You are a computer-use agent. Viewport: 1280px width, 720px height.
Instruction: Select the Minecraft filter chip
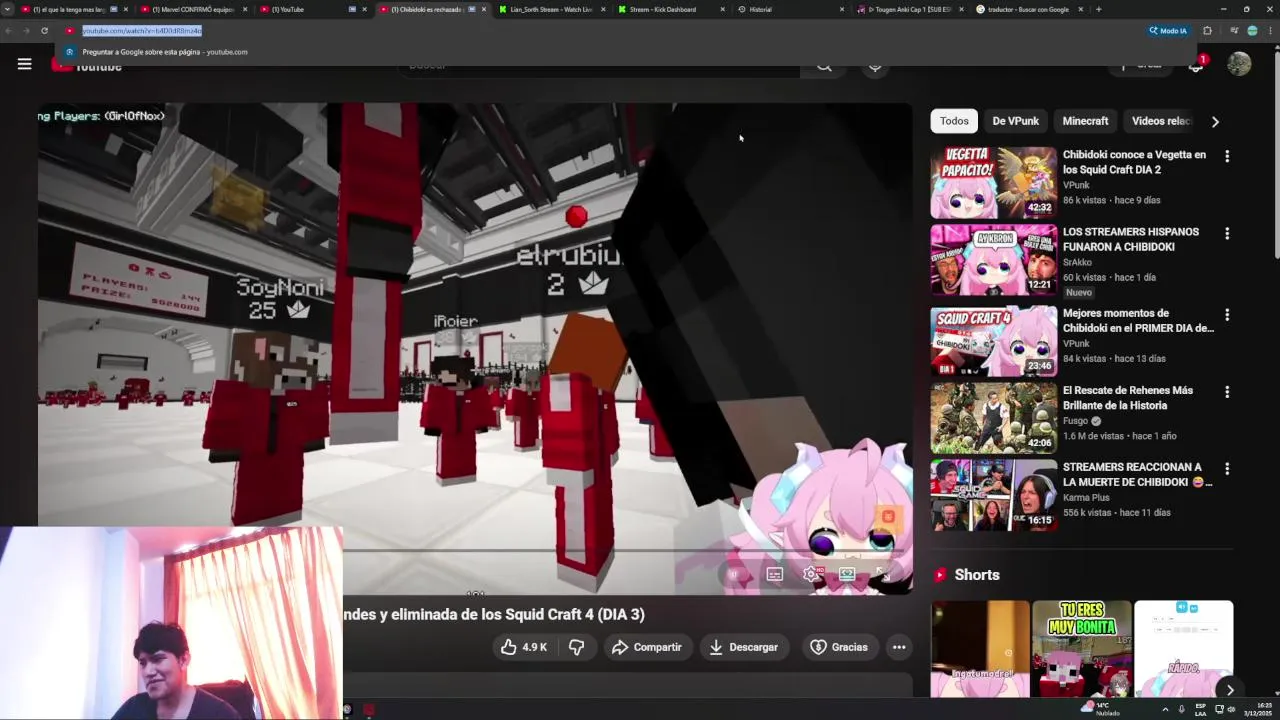point(1085,121)
